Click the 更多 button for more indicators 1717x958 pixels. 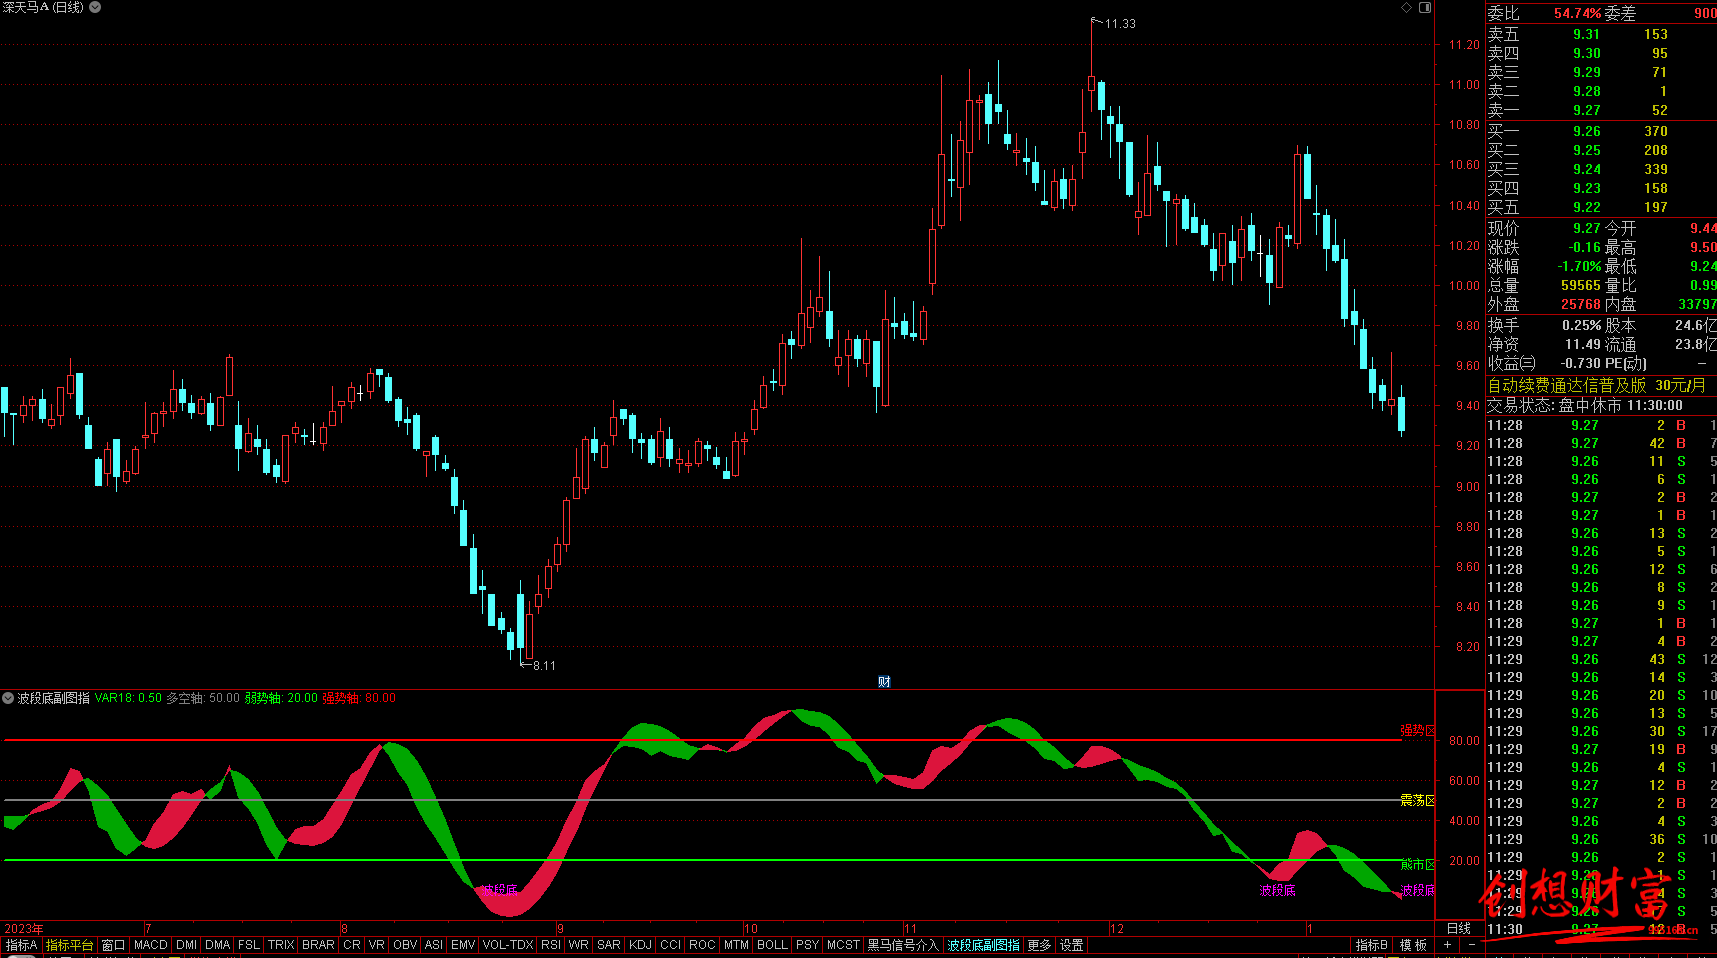(1040, 945)
